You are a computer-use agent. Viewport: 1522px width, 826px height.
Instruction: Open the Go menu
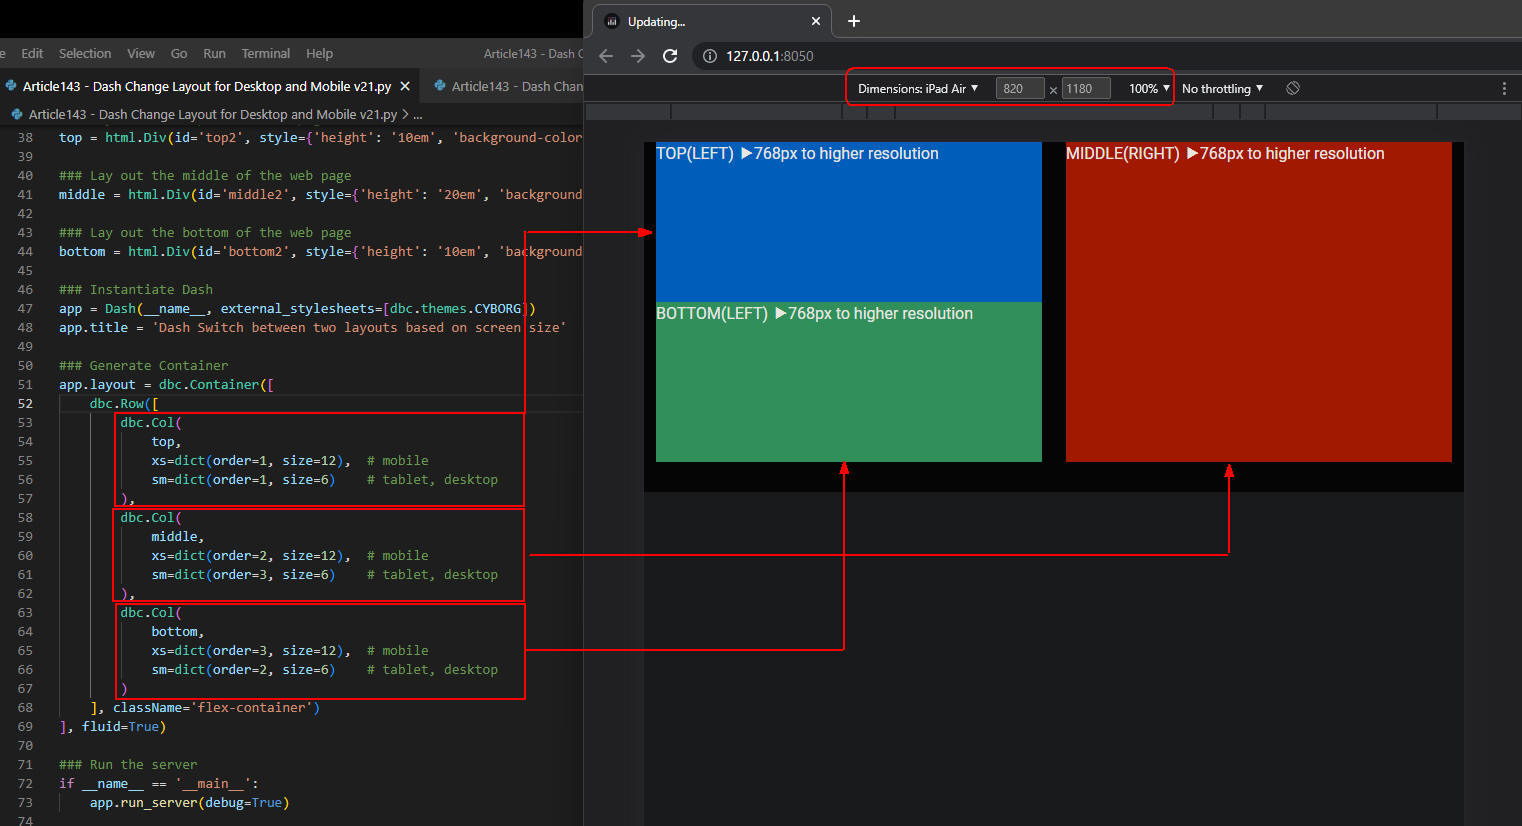click(179, 53)
